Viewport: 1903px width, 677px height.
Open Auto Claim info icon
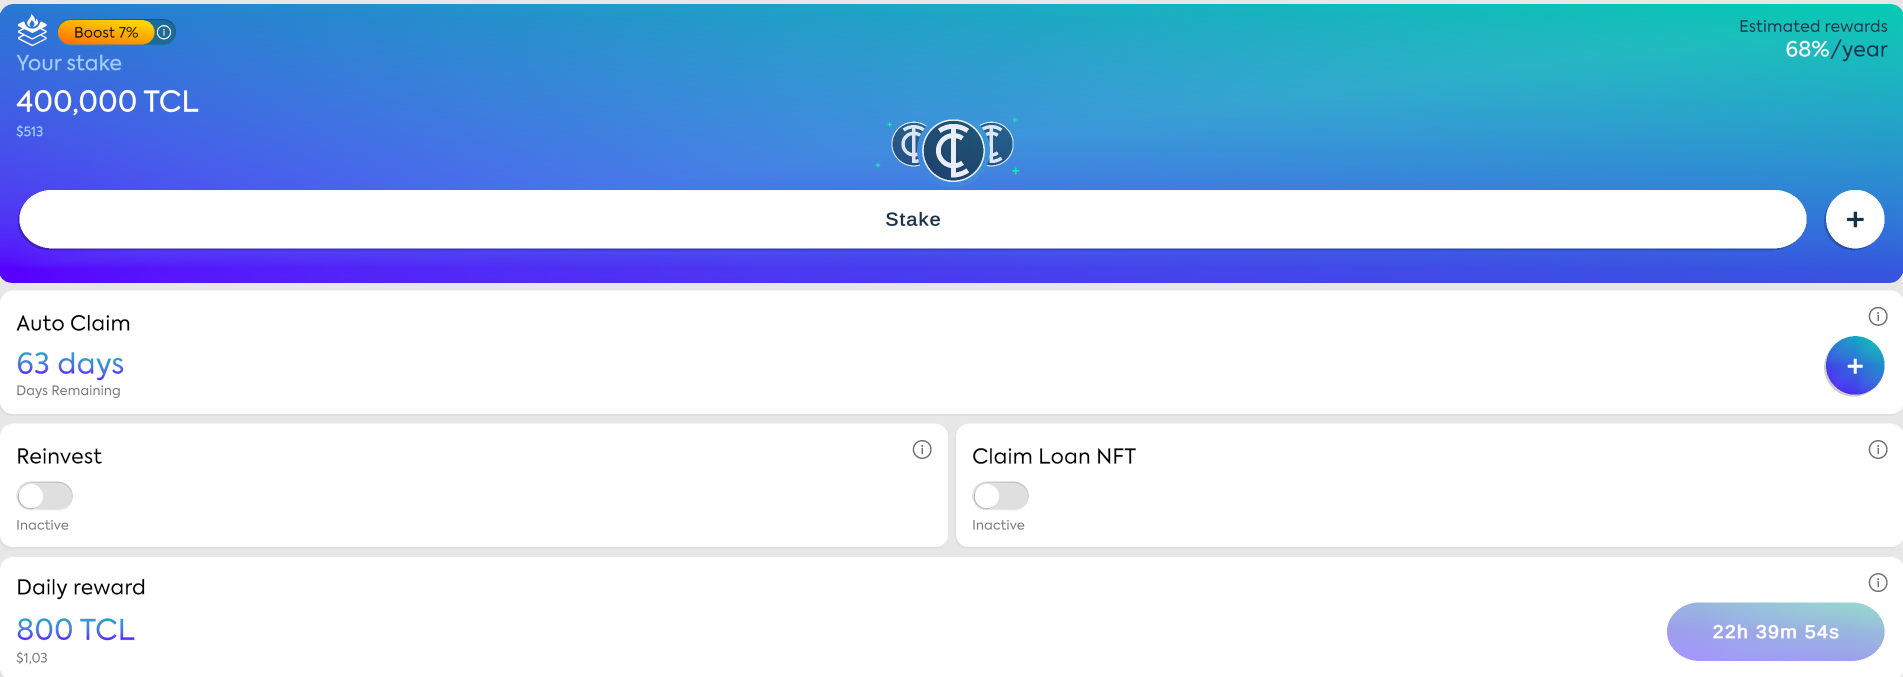pos(1877,317)
